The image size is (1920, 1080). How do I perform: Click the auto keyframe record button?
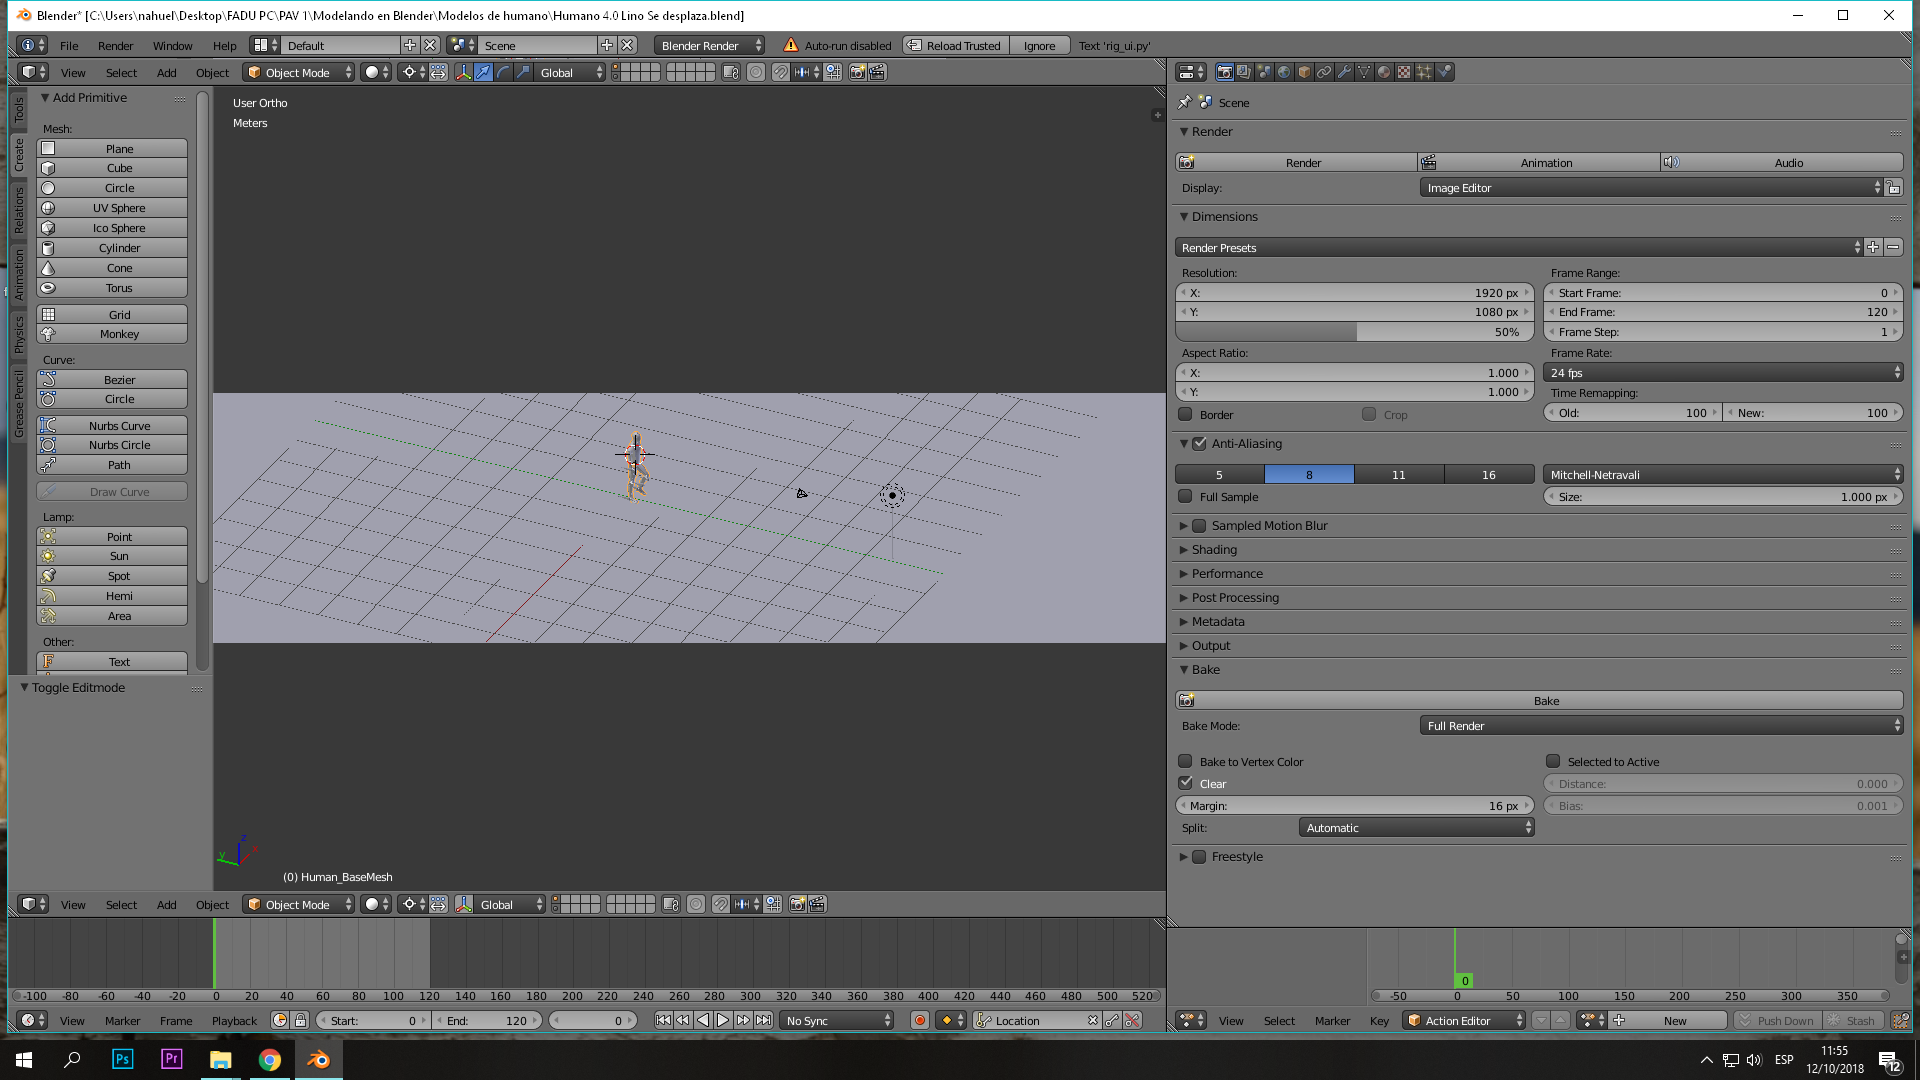click(920, 1020)
